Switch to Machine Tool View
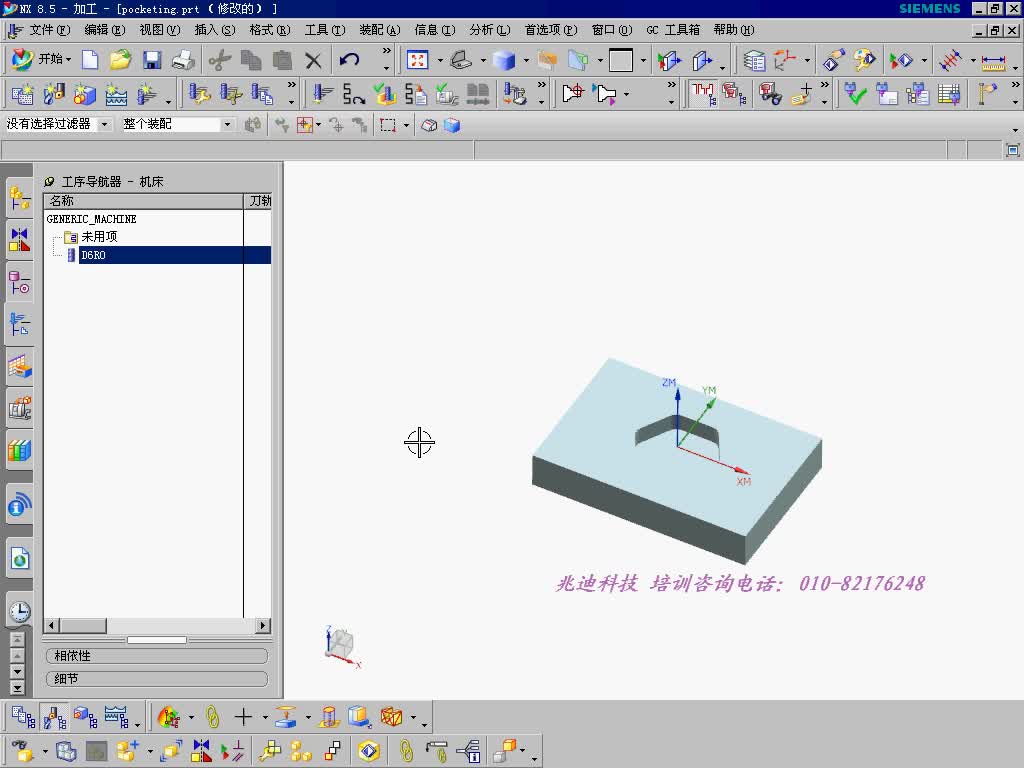This screenshot has height=768, width=1024. point(54,717)
